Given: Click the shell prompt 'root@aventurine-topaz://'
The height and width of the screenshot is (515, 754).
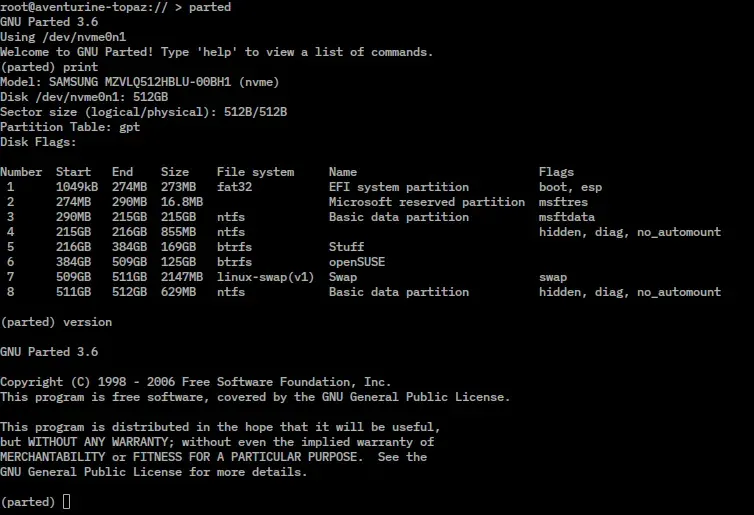Looking at the screenshot, I should pos(84,7).
